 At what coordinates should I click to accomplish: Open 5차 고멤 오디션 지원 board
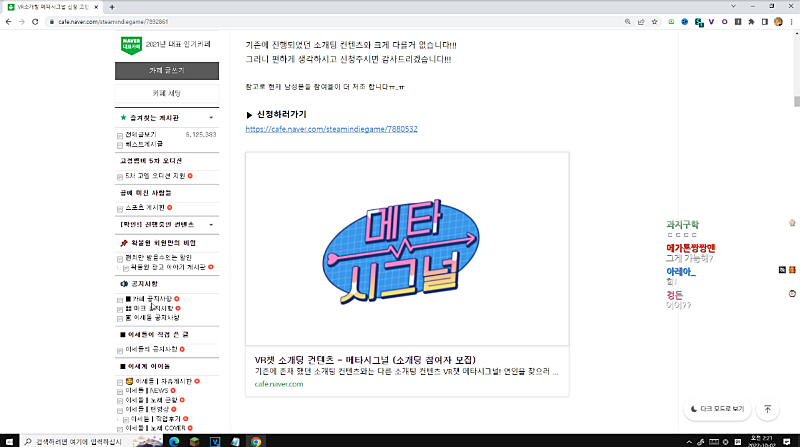click(155, 176)
